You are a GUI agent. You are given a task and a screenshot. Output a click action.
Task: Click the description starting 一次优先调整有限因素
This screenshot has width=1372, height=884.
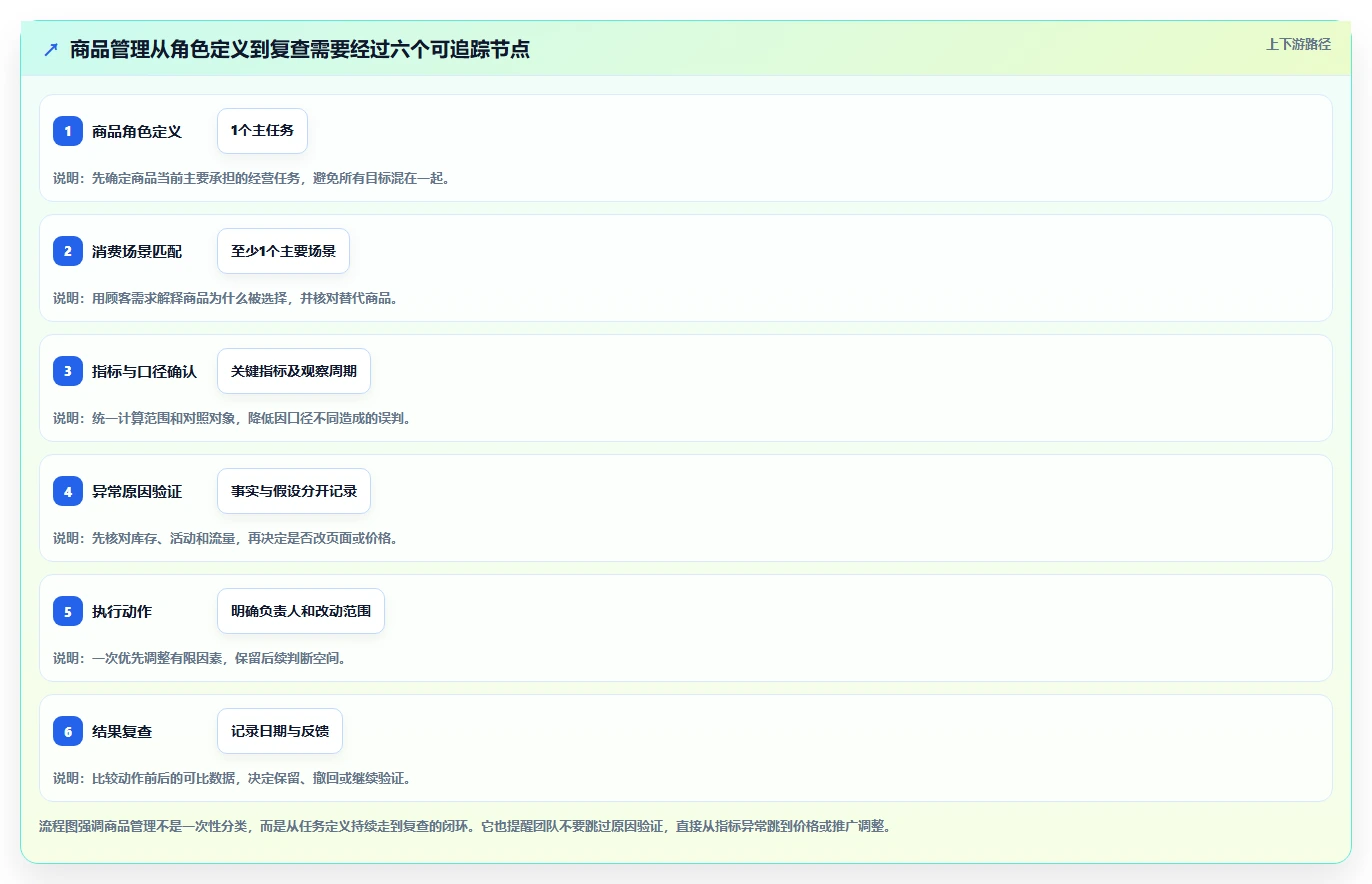[199, 658]
